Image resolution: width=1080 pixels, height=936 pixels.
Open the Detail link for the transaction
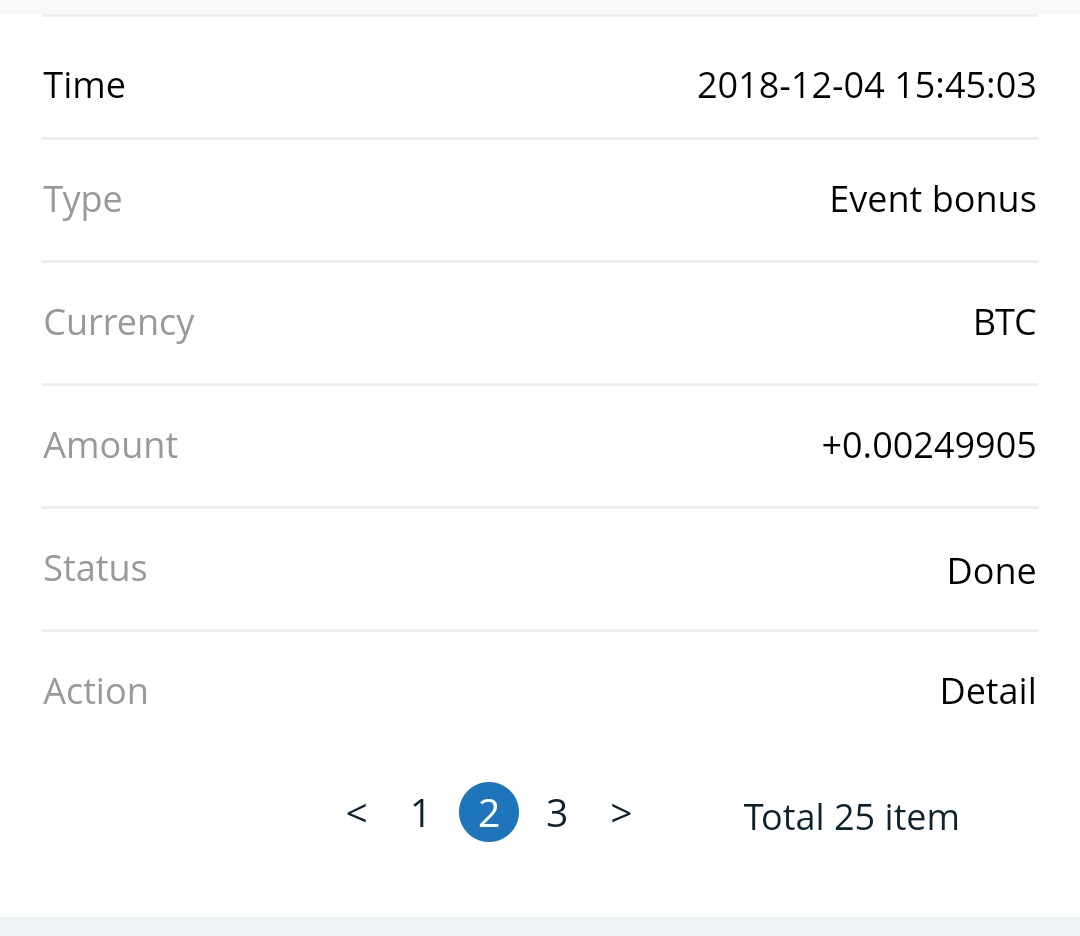pos(988,691)
